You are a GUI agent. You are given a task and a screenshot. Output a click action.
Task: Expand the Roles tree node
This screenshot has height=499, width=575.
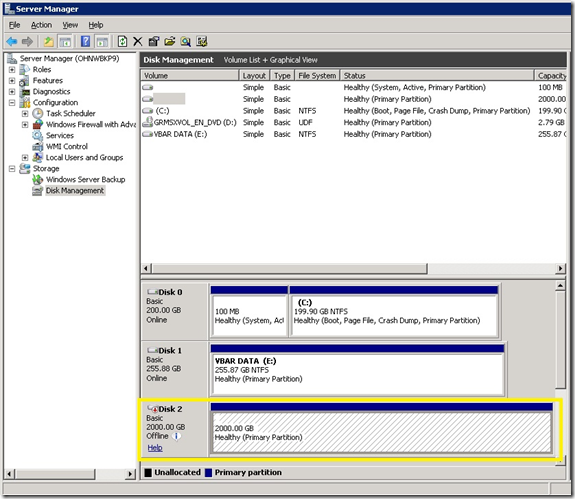12,70
